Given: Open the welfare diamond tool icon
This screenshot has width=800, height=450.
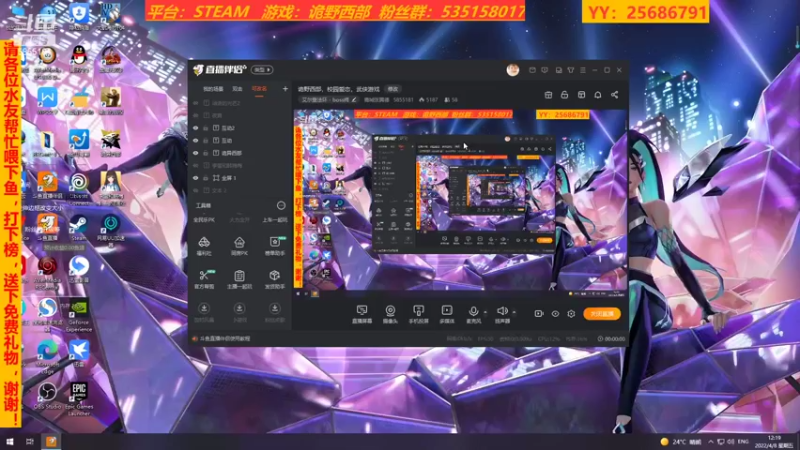Looking at the screenshot, I should [204, 242].
